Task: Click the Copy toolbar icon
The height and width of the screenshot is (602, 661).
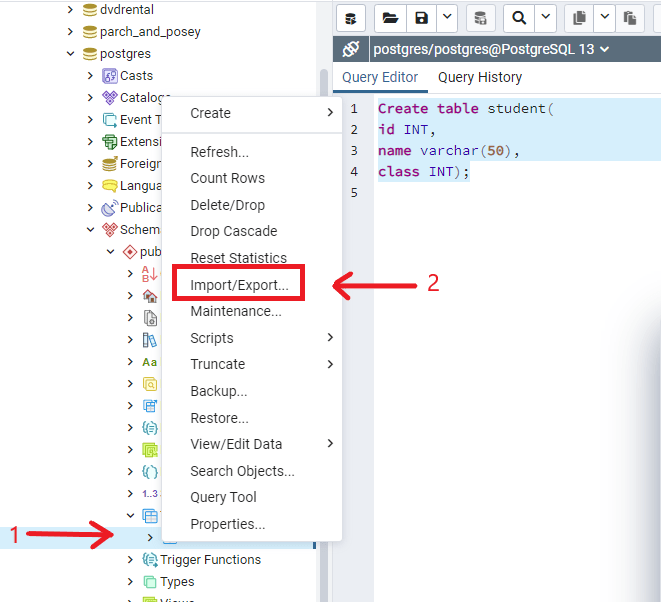Action: (579, 18)
